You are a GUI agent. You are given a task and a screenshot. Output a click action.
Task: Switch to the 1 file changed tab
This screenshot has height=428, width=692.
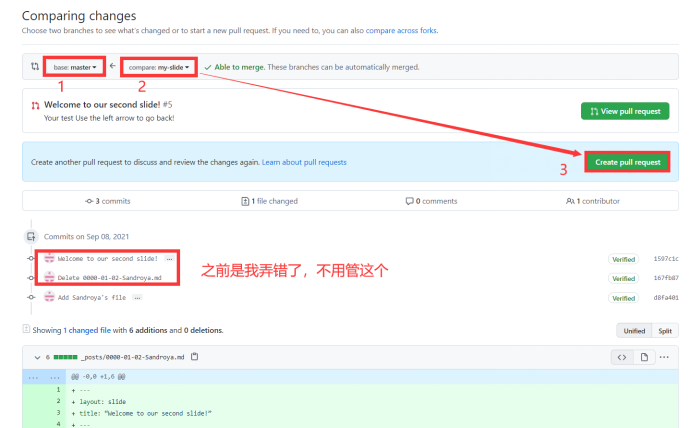270,201
